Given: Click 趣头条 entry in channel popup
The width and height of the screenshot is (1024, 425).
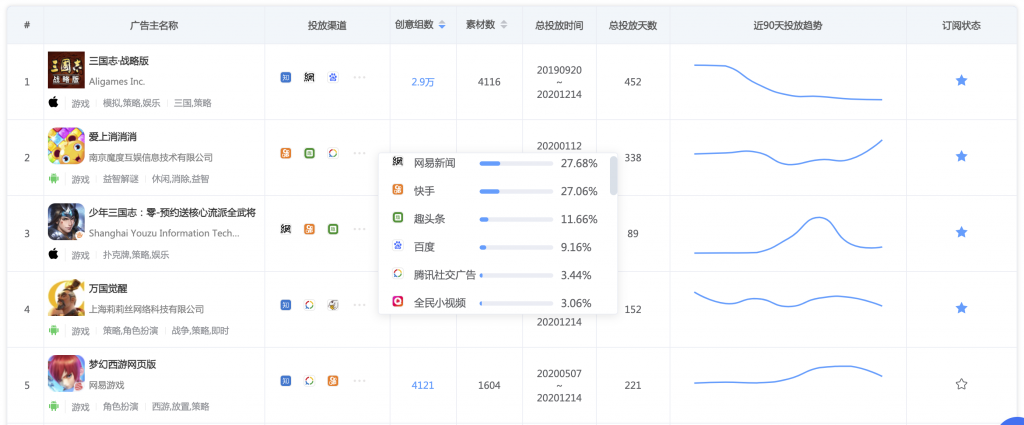Looking at the screenshot, I should (430, 219).
